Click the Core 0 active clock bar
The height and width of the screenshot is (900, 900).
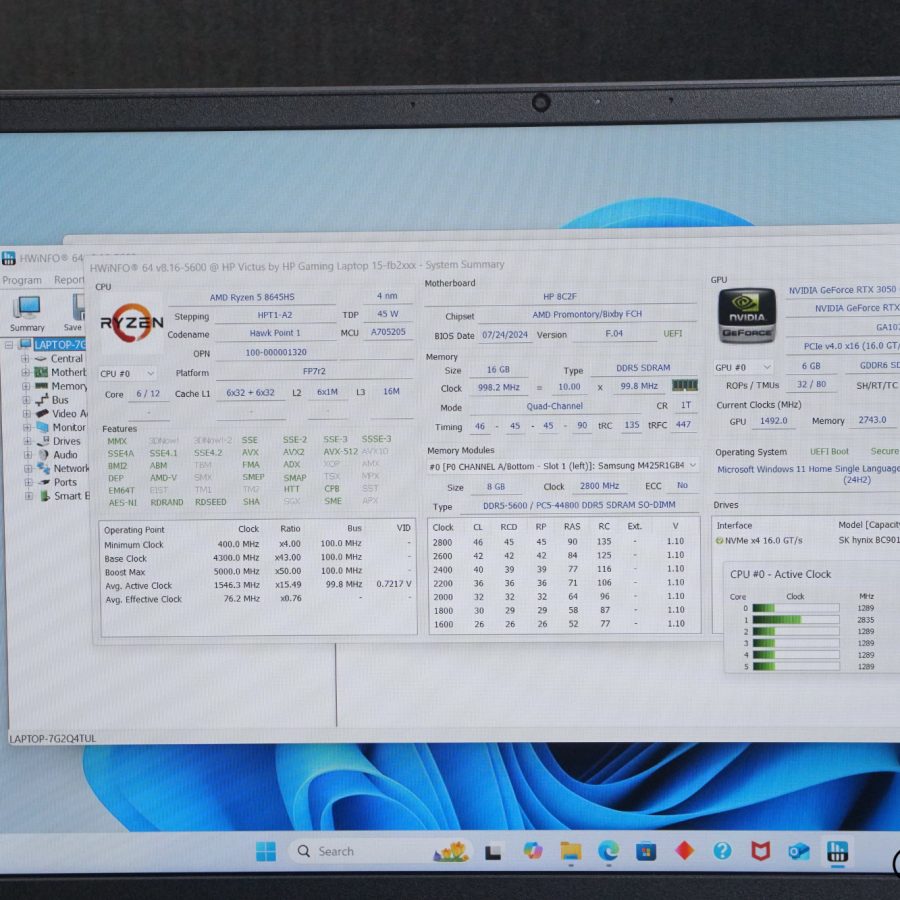tap(796, 608)
